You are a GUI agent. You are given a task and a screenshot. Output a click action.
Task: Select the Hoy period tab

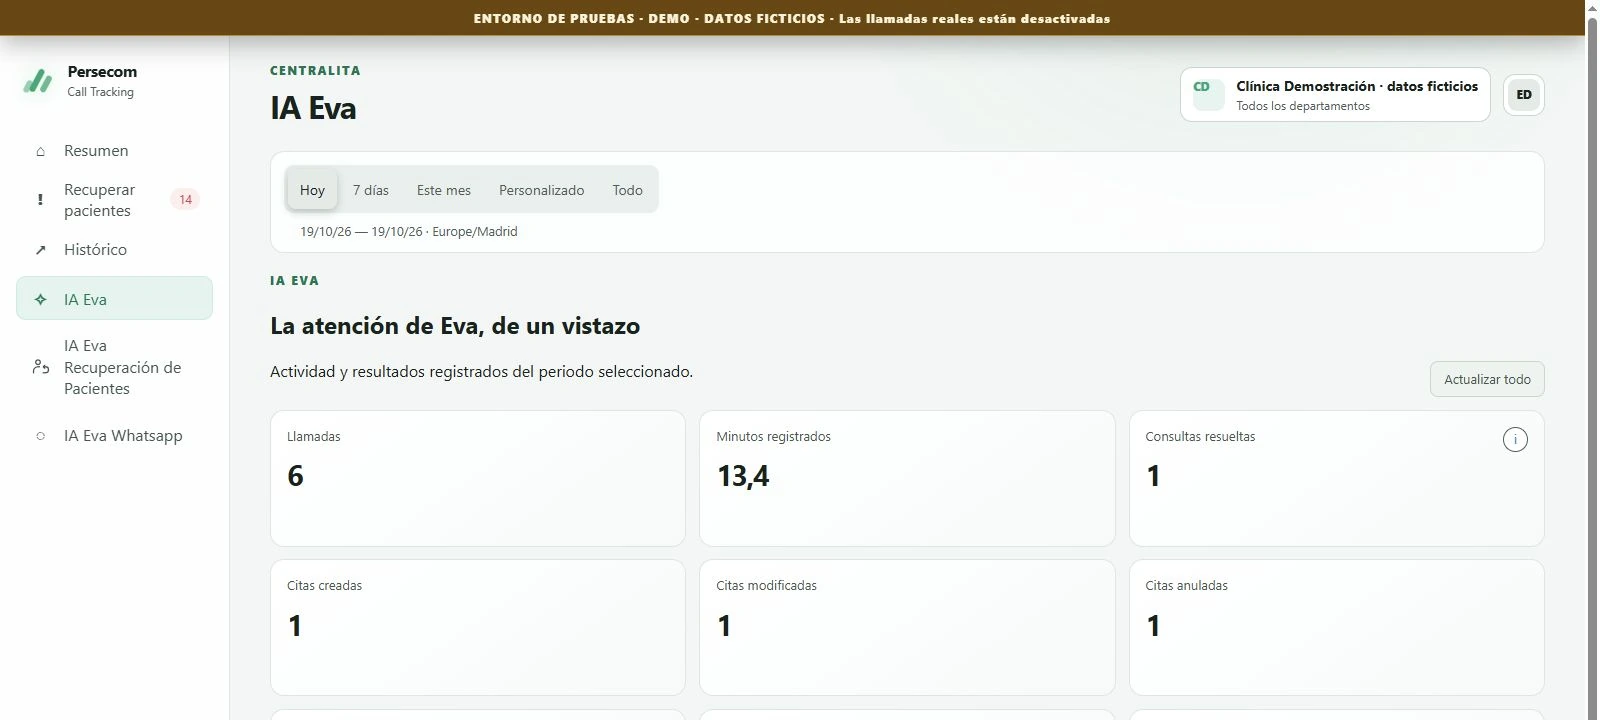tap(312, 190)
